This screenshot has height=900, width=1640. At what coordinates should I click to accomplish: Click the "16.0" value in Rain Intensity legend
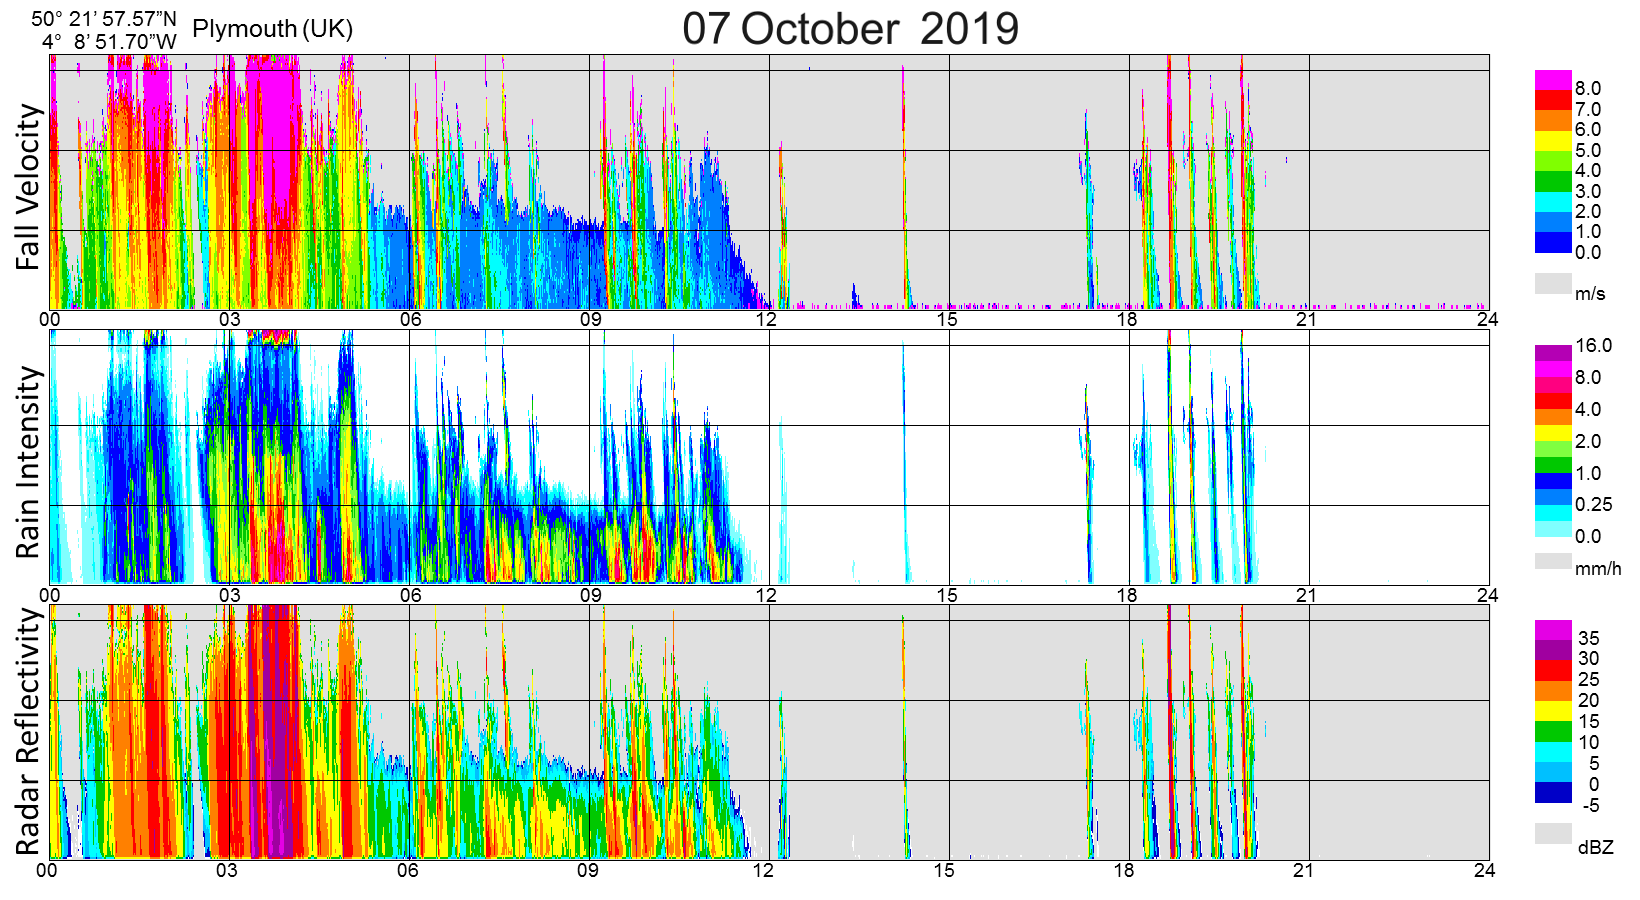tap(1594, 345)
